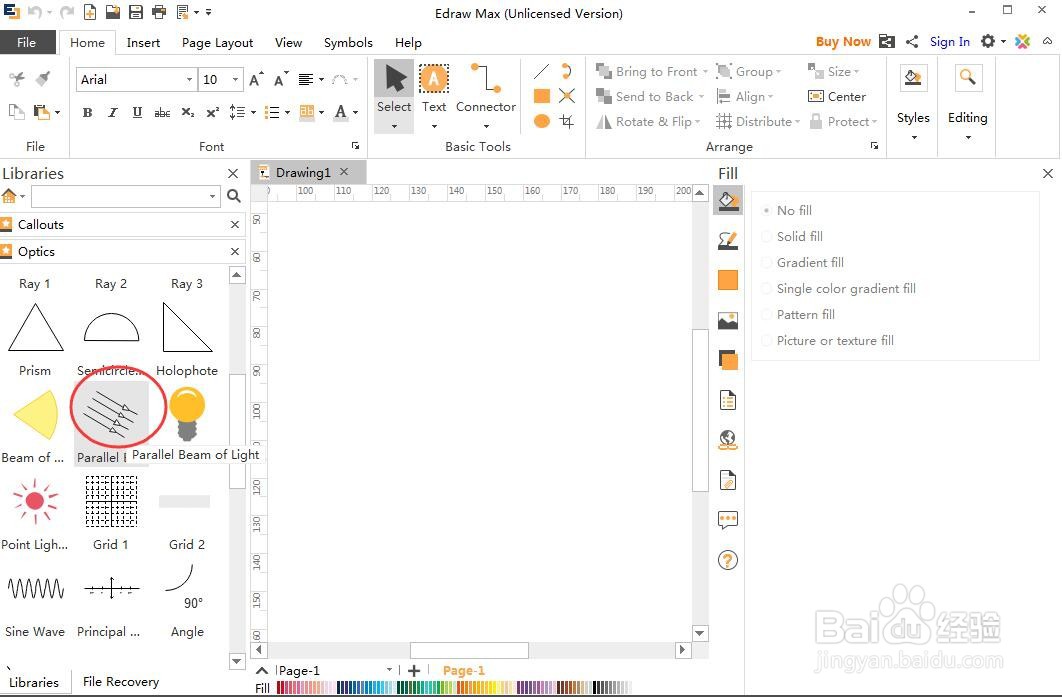Open the library search combo box

tap(126, 196)
